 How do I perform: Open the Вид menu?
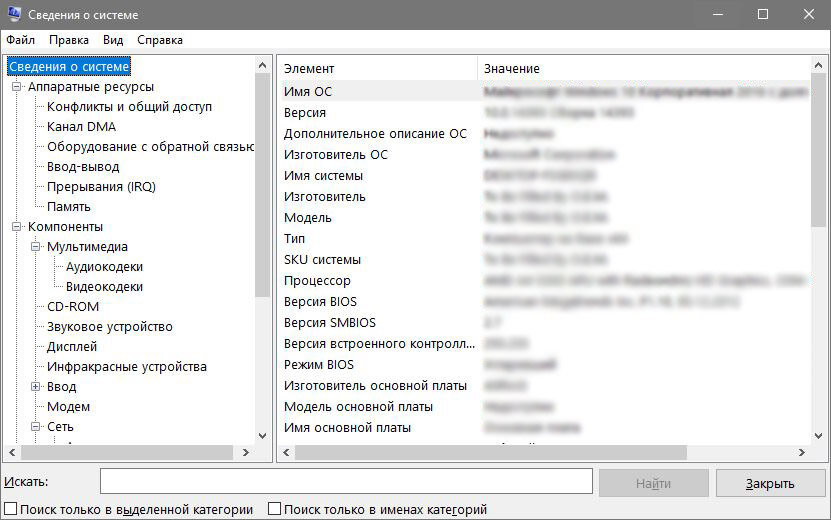(113, 40)
